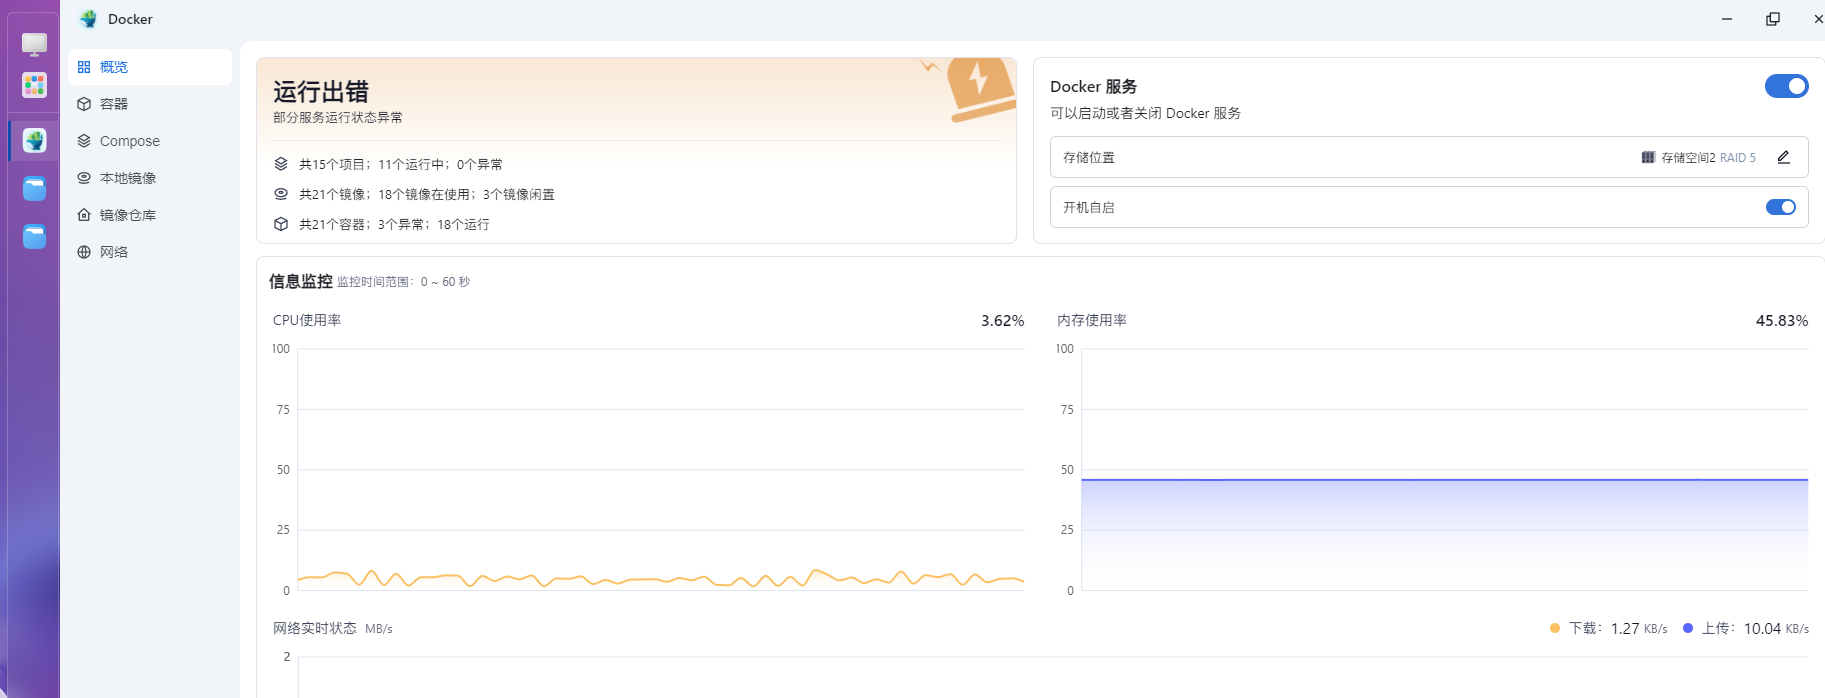Click download speed 1.27 KB/s
Image resolution: width=1825 pixels, height=698 pixels.
pos(1639,629)
